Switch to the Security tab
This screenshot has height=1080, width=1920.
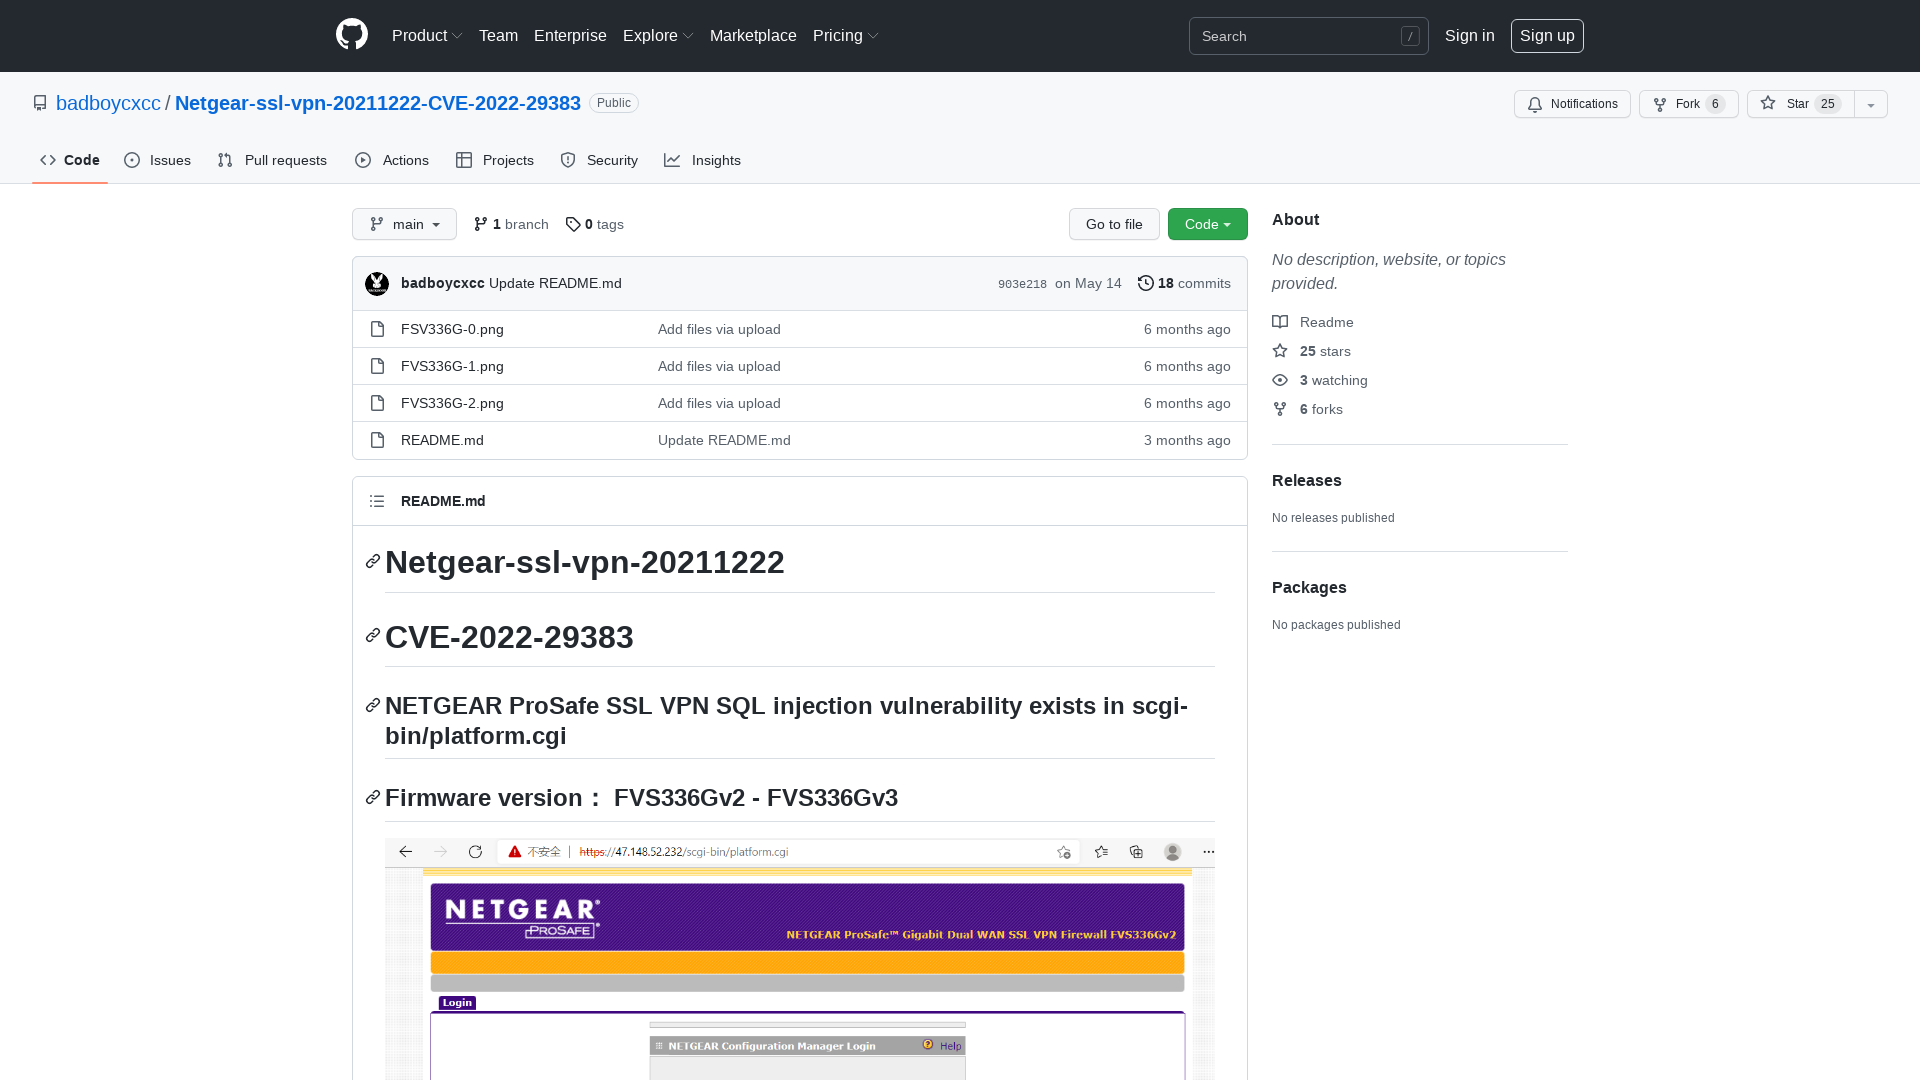[599, 160]
